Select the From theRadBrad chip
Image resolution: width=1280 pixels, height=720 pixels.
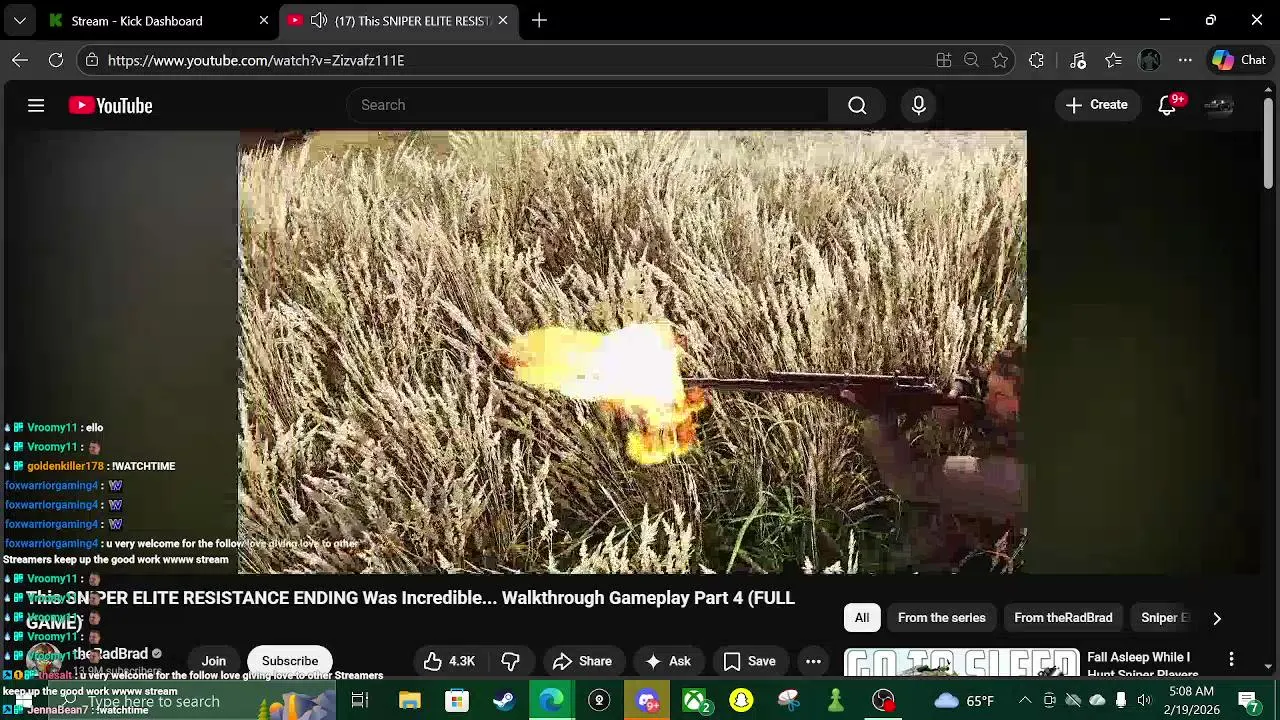click(x=1063, y=618)
